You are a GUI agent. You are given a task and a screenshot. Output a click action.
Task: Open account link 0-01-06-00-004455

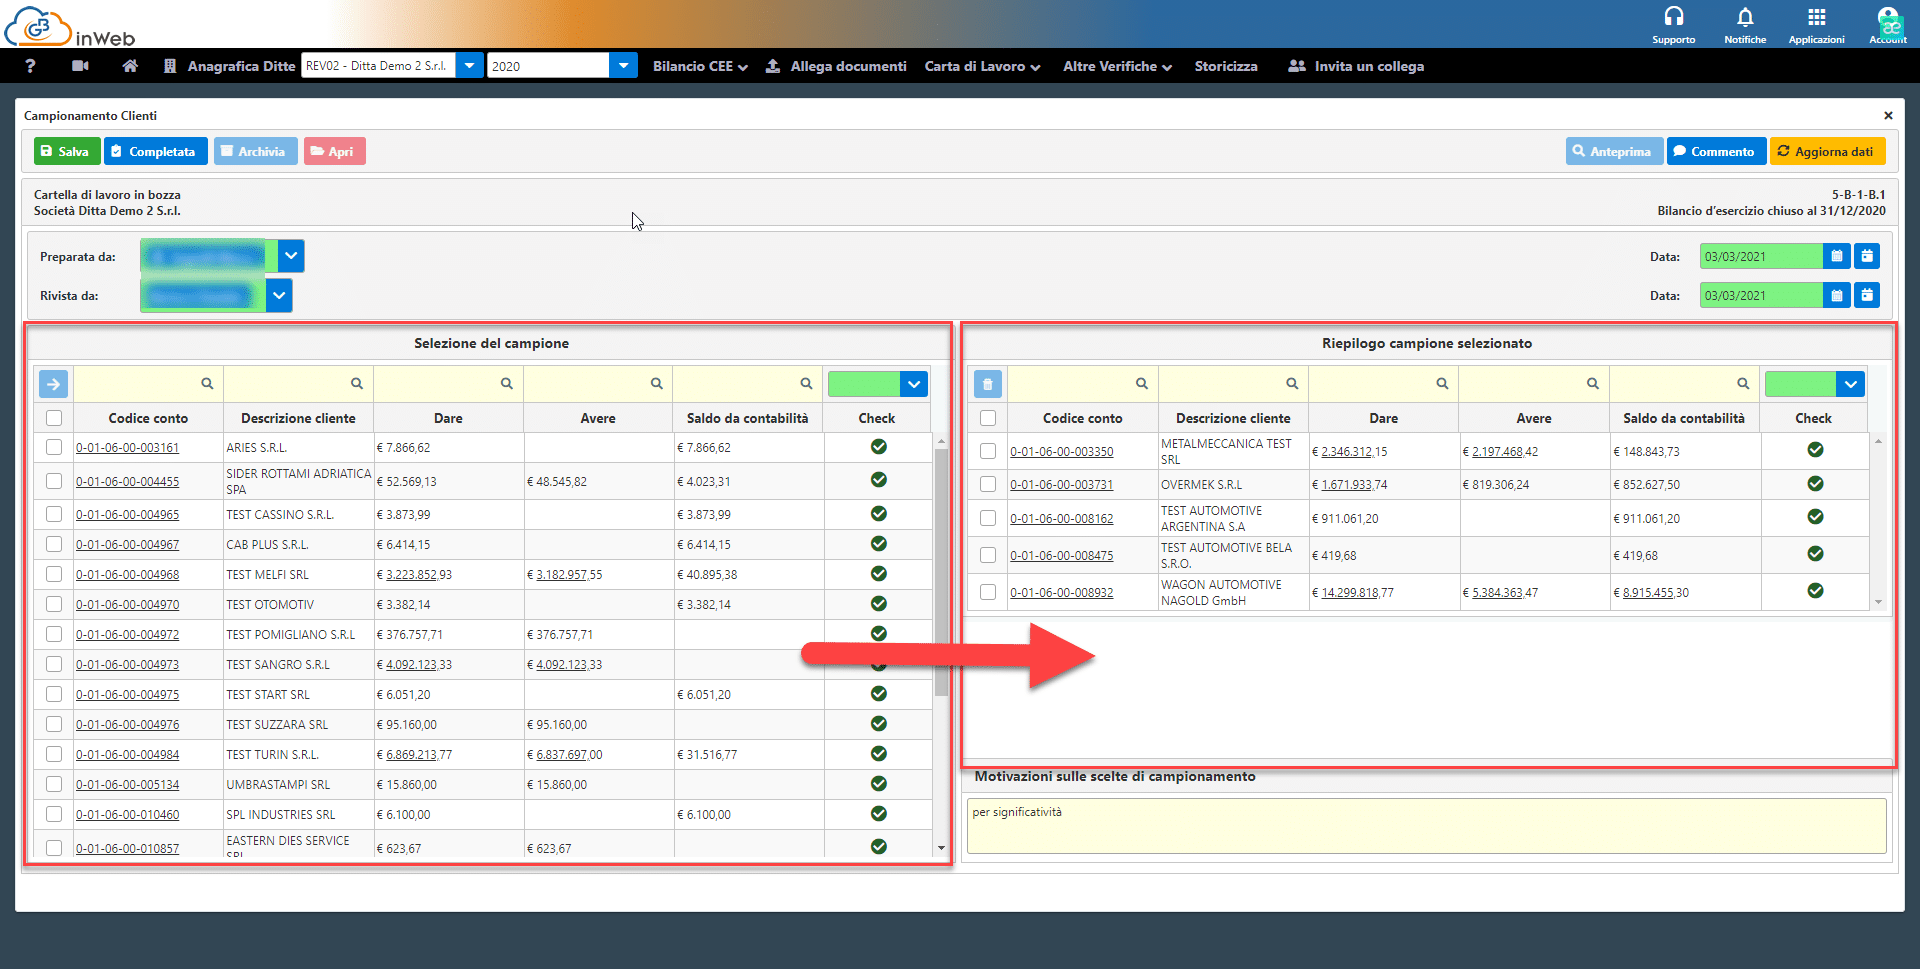128,482
